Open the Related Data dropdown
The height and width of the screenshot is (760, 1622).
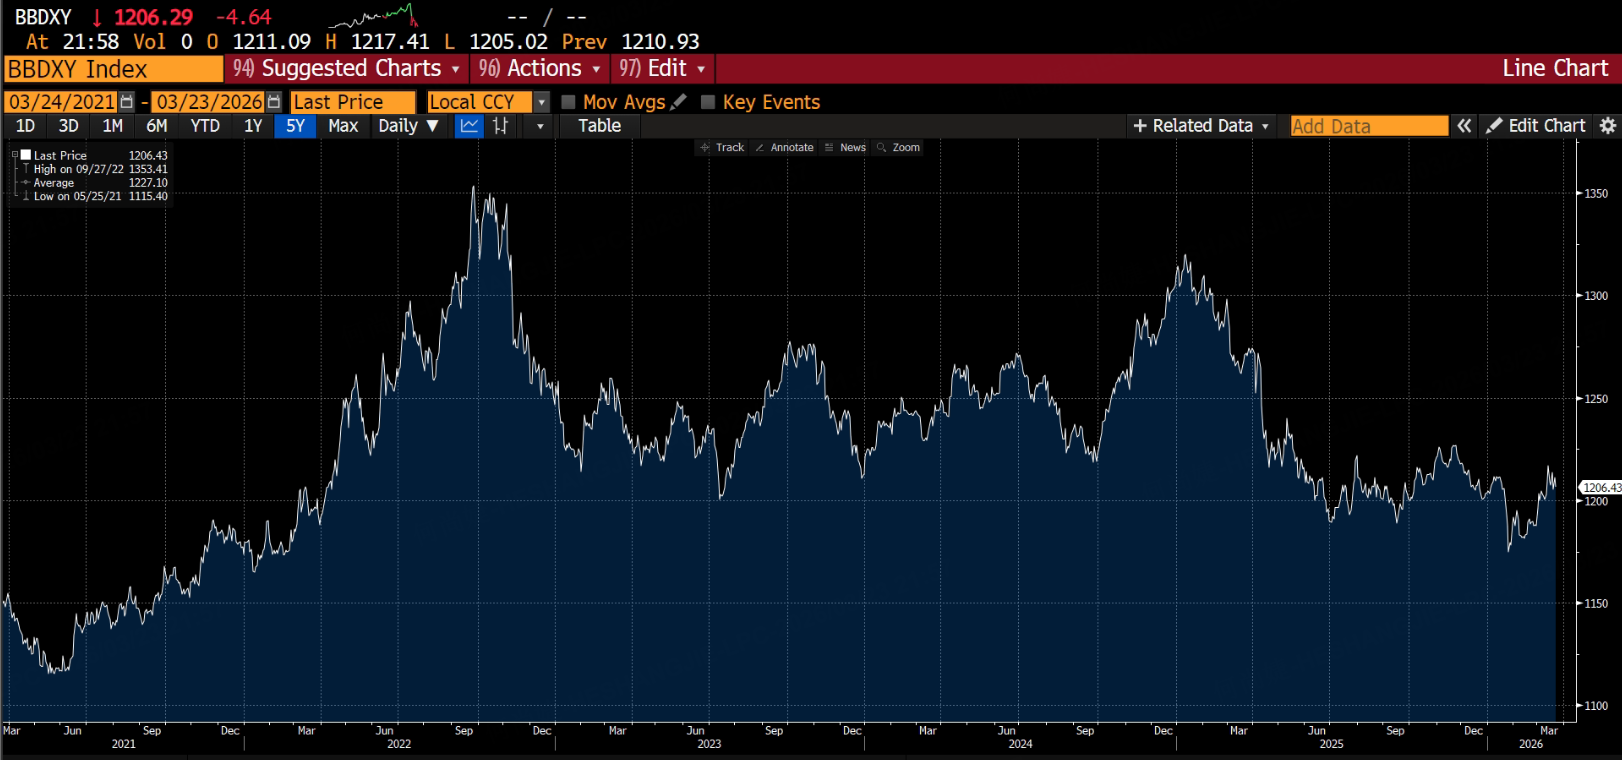[1201, 126]
